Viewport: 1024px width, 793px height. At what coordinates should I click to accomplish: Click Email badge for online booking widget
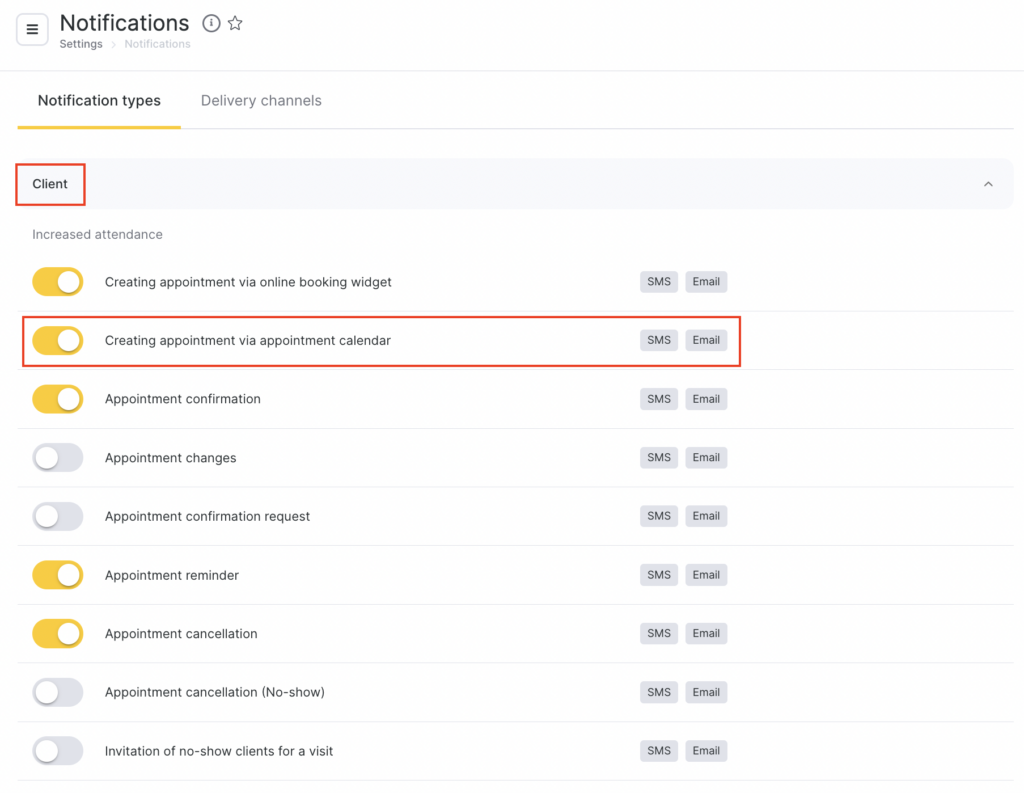pos(706,282)
